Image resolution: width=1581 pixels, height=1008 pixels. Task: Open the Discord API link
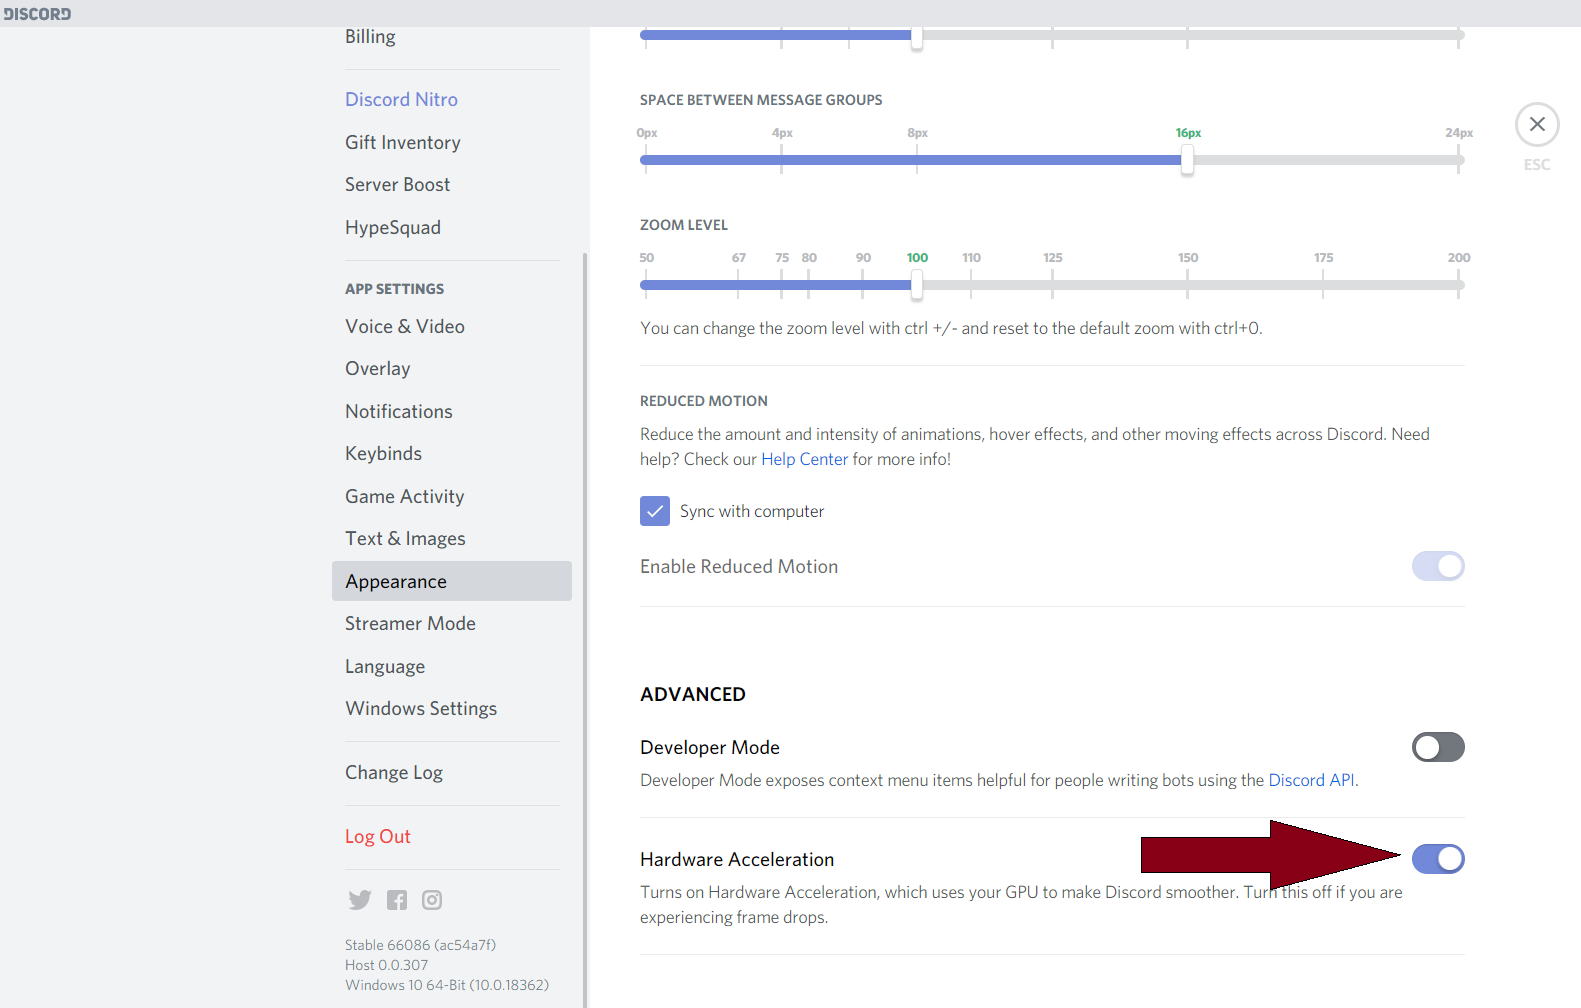1312,780
